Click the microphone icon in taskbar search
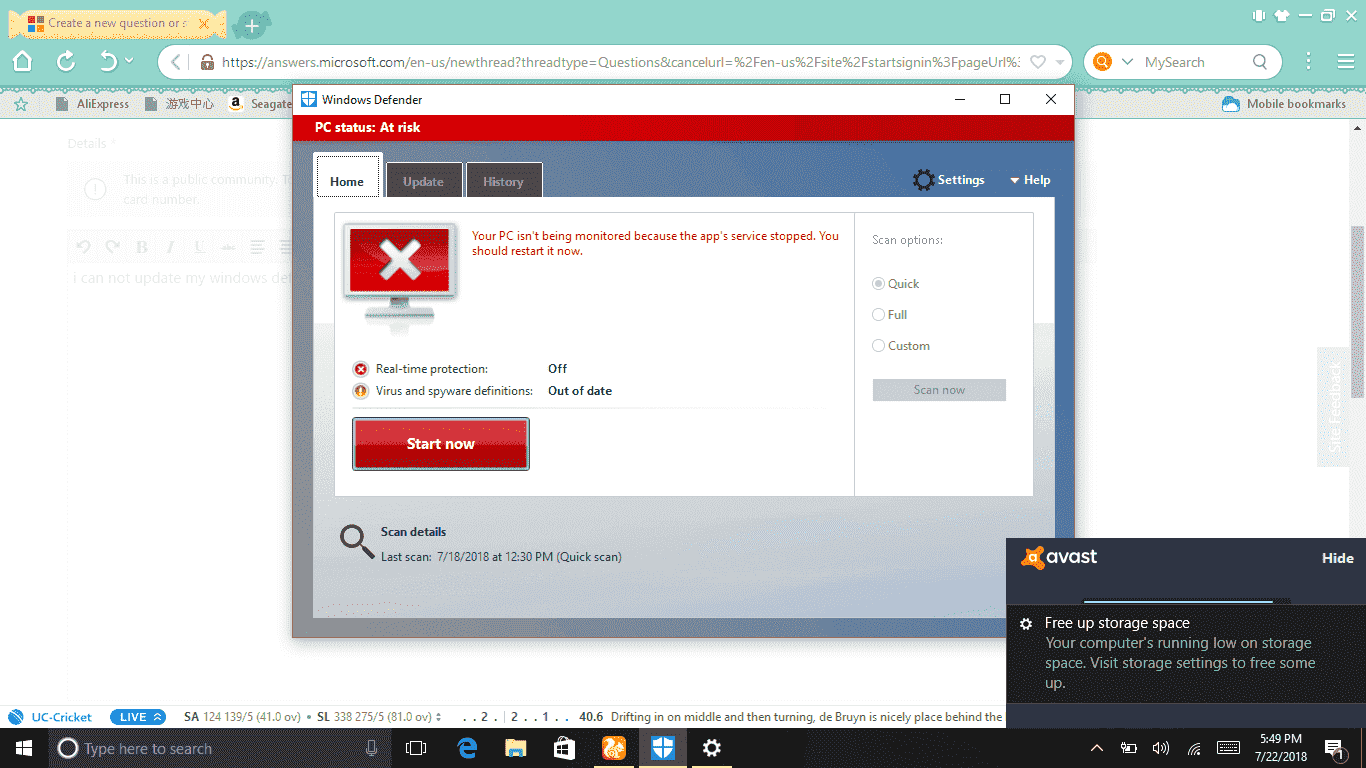1366x768 pixels. coord(372,748)
